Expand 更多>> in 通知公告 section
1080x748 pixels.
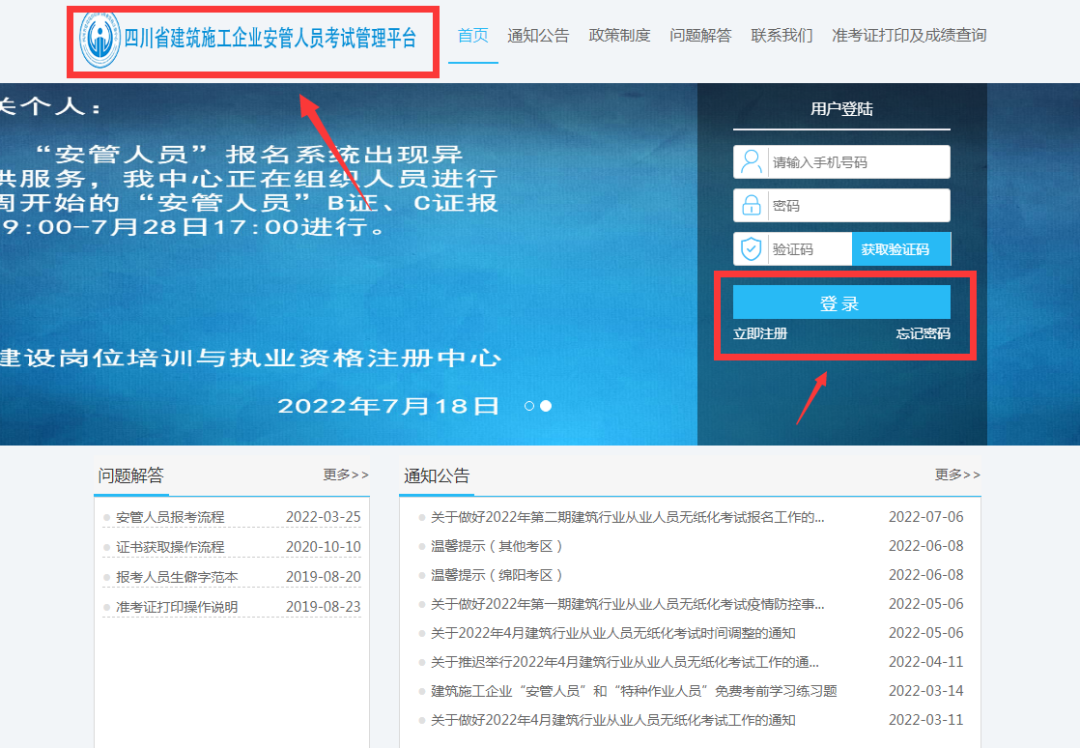point(957,475)
